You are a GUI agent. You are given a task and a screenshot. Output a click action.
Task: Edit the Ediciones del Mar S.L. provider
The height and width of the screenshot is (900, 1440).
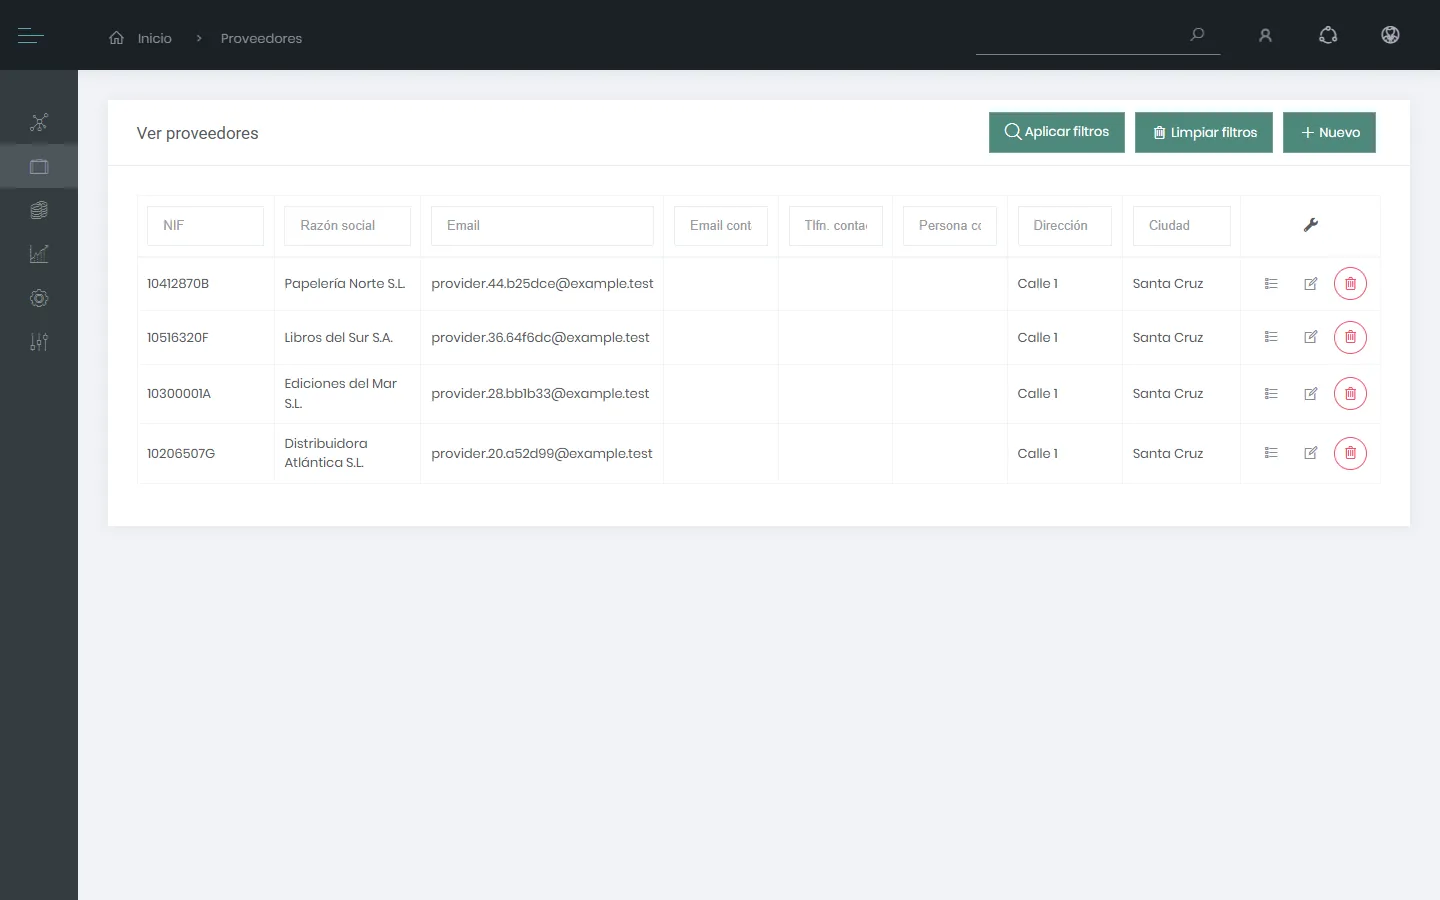pyautogui.click(x=1311, y=394)
